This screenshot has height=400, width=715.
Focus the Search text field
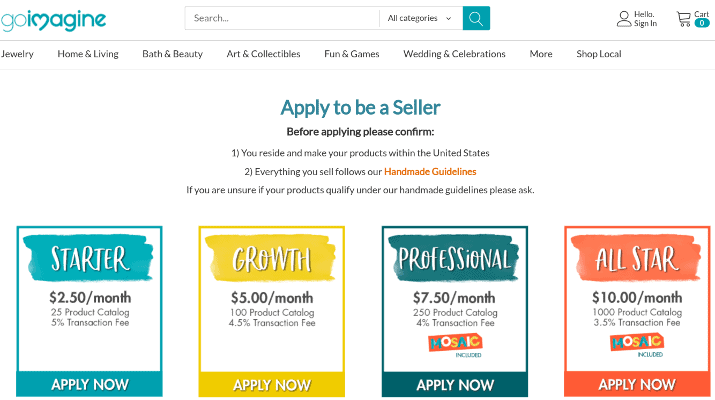(282, 18)
